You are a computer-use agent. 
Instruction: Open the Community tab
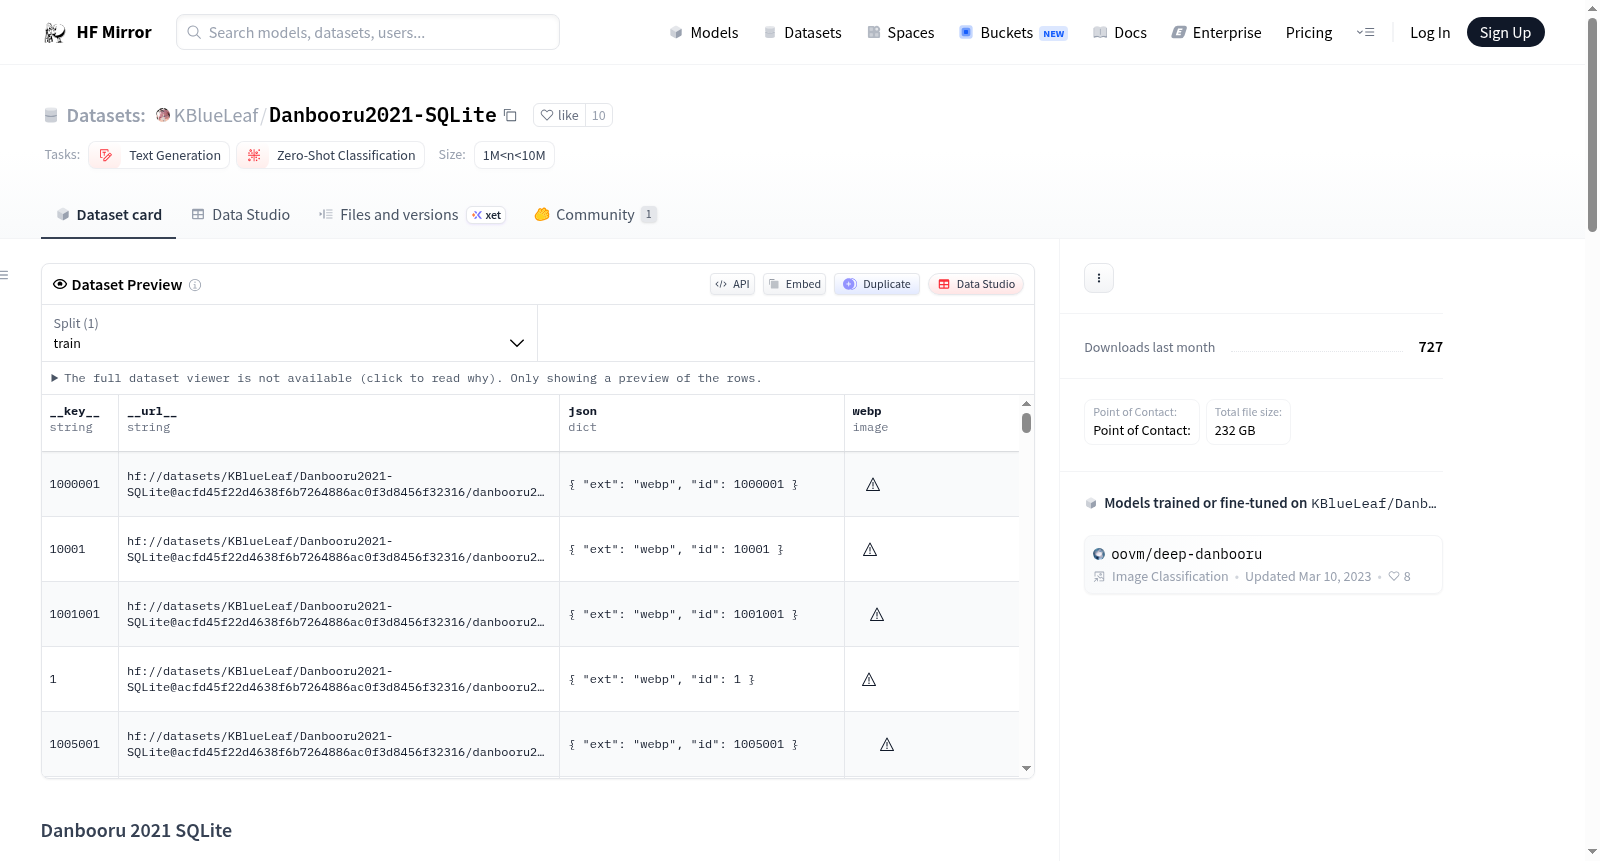pyautogui.click(x=595, y=215)
